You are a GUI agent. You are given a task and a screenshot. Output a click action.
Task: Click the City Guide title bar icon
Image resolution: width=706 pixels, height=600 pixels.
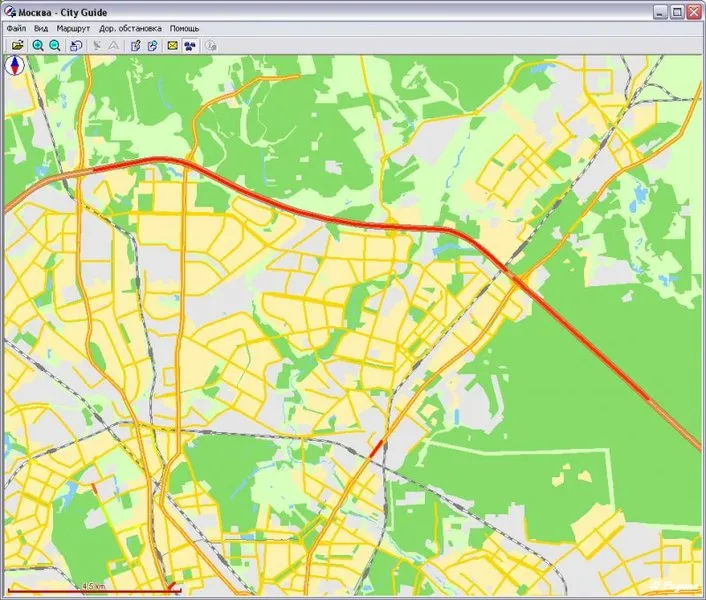10,12
